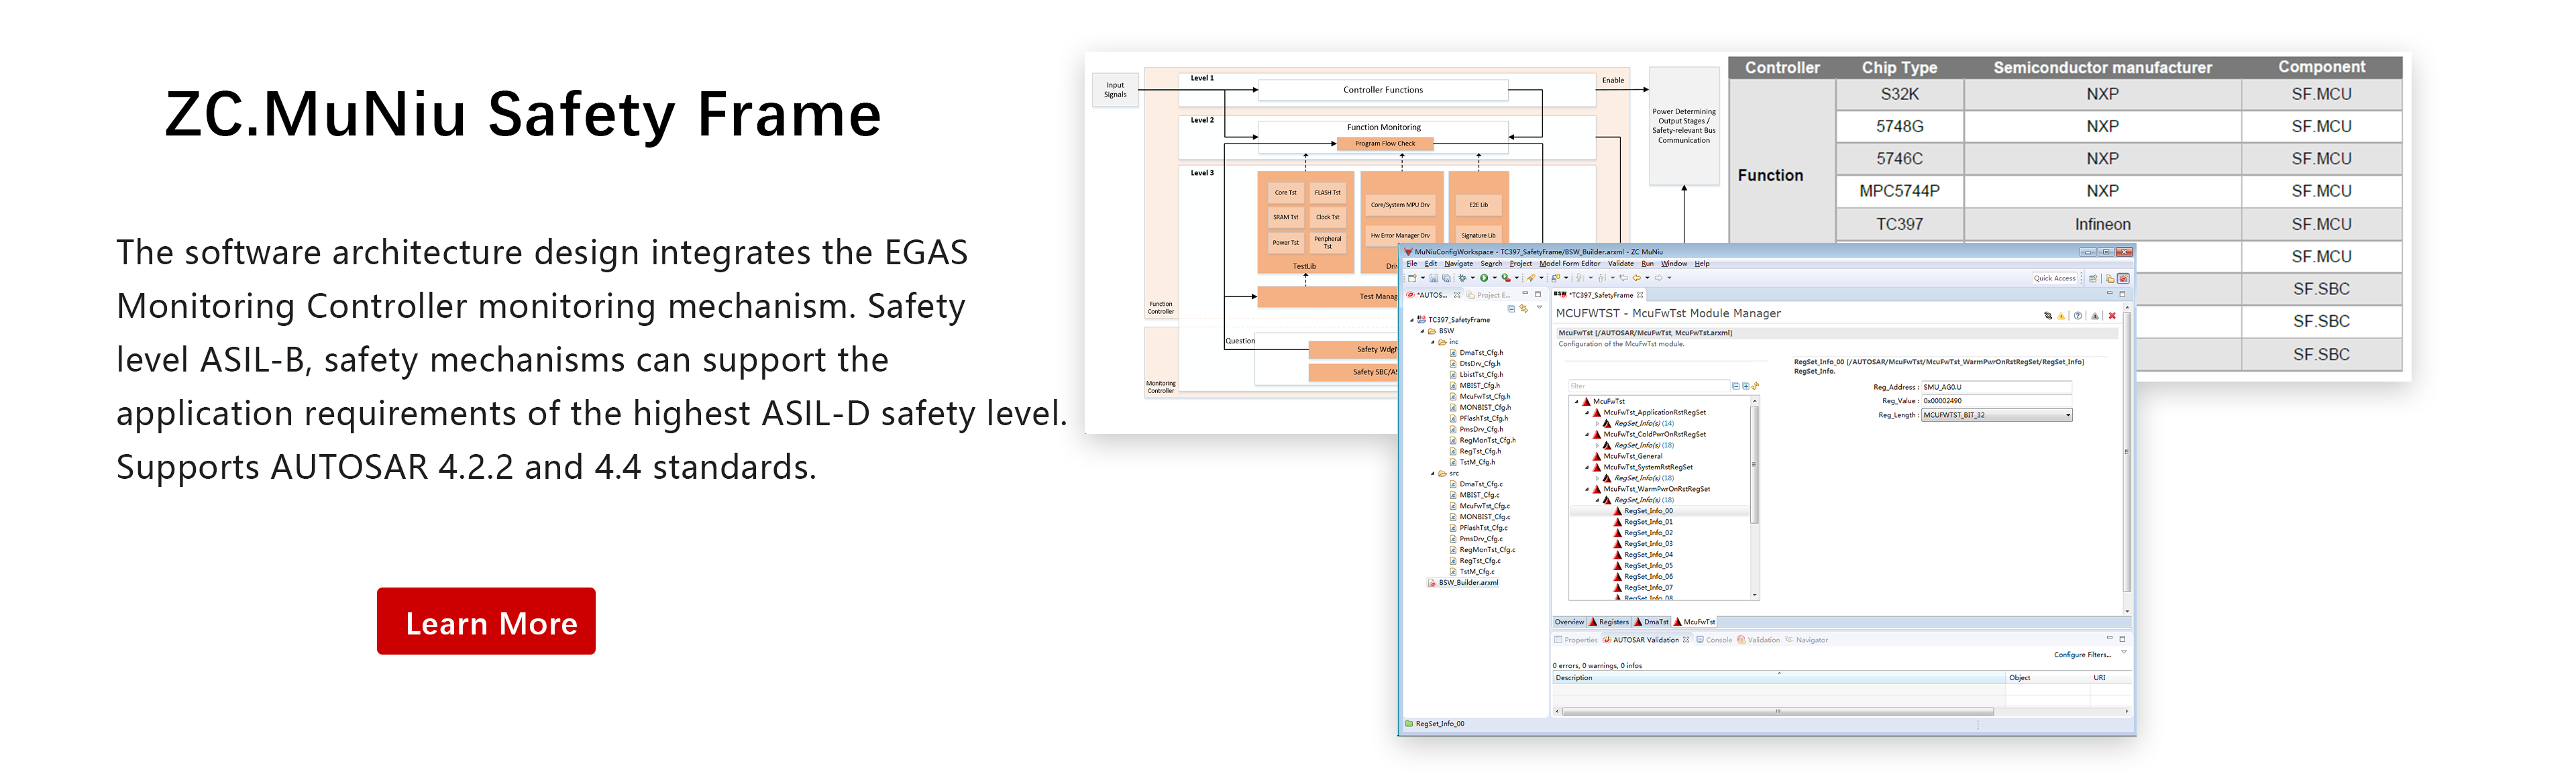This screenshot has width=2576, height=778.
Task: Expand RegSet_Info(s) (14) node
Action: point(1597,424)
